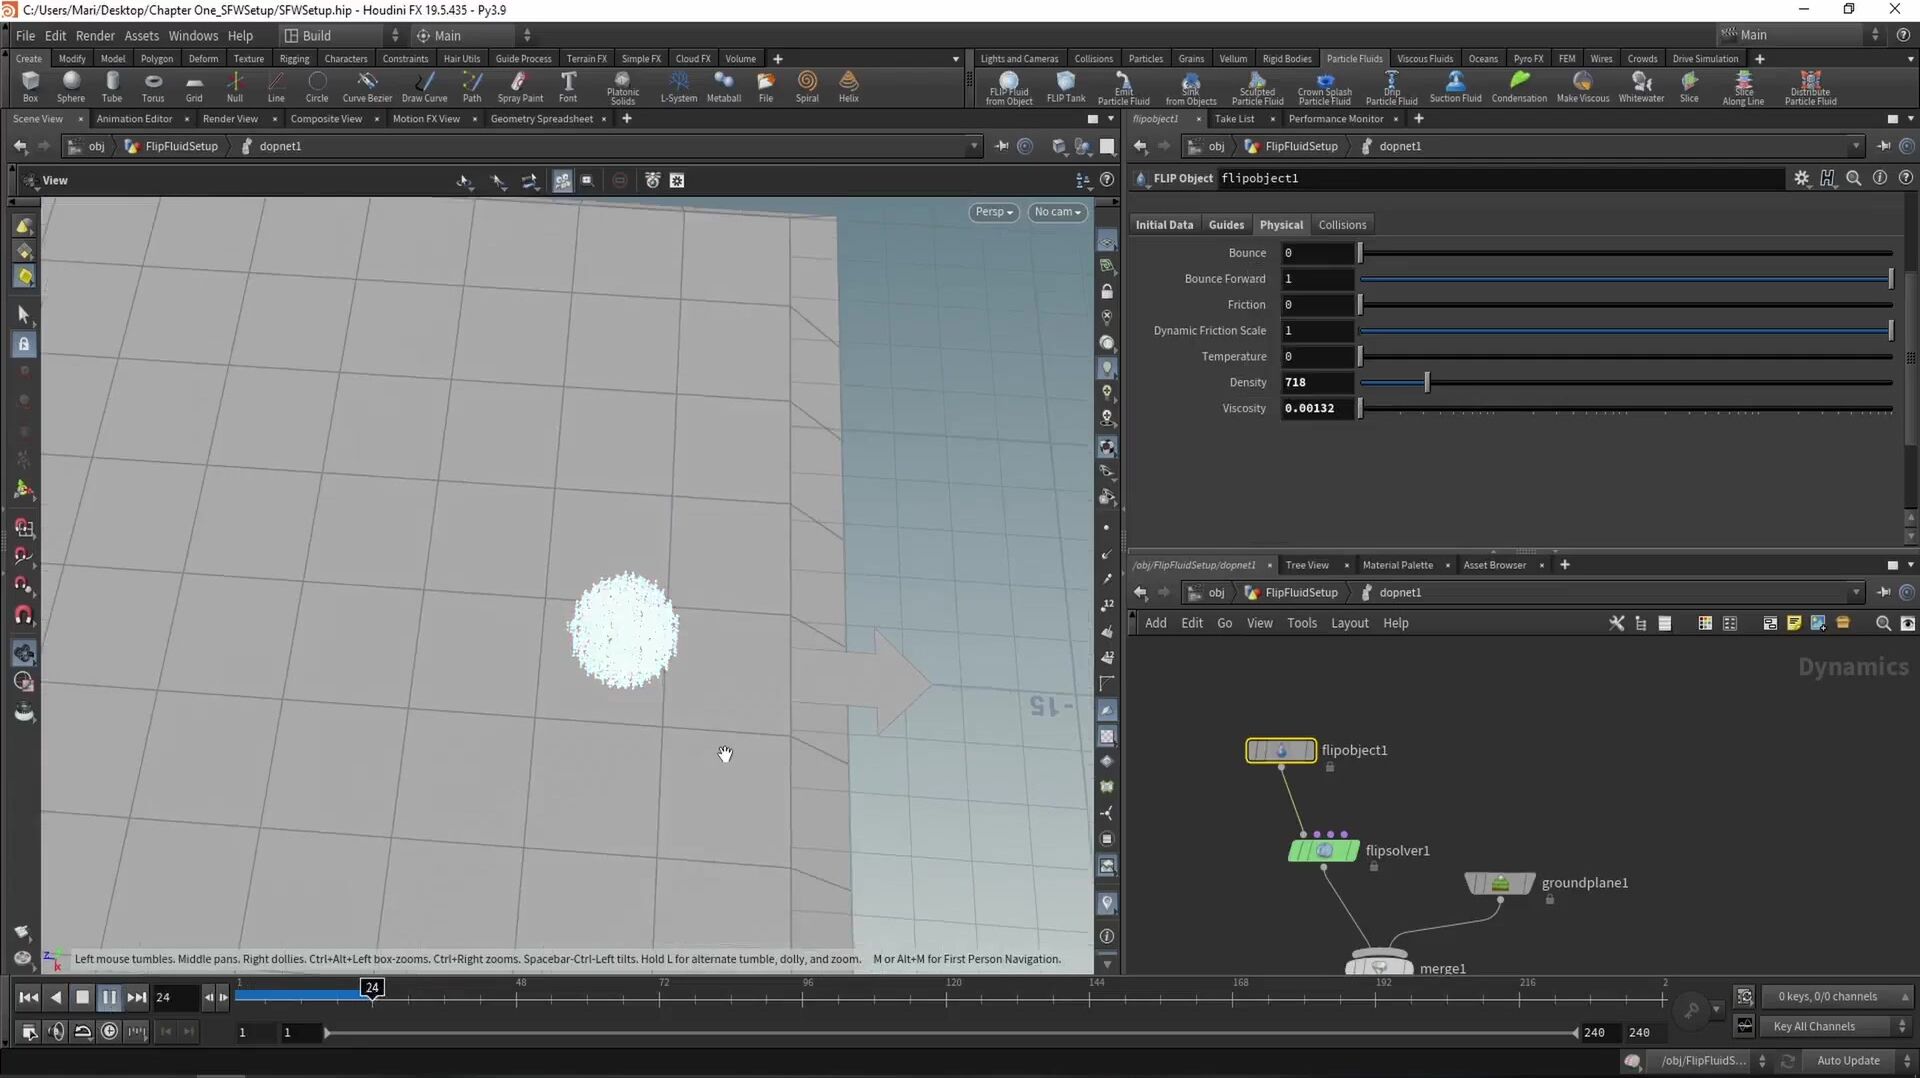Click the groundplane1 node
This screenshot has height=1078, width=1920.
coord(1499,883)
